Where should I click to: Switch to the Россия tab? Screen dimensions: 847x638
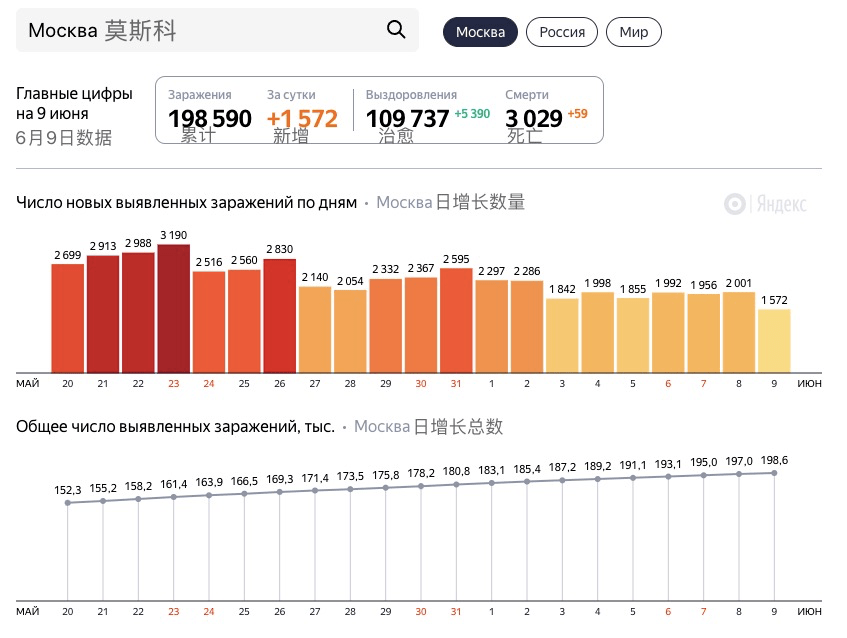(562, 32)
